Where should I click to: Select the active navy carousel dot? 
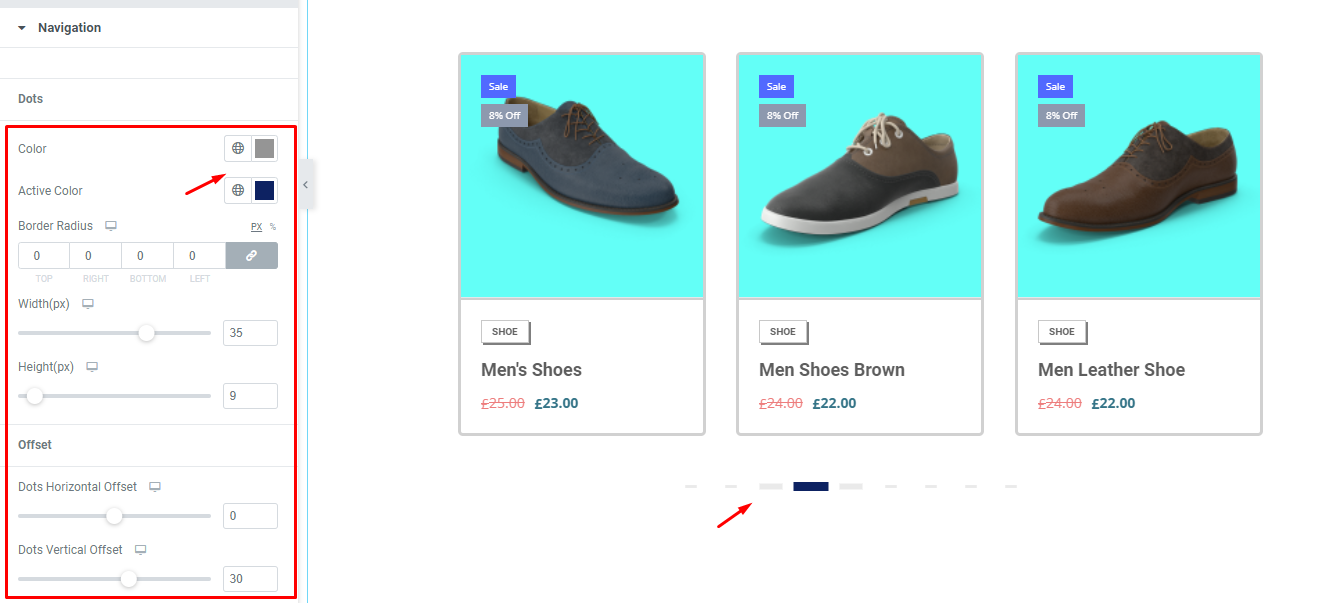point(811,487)
